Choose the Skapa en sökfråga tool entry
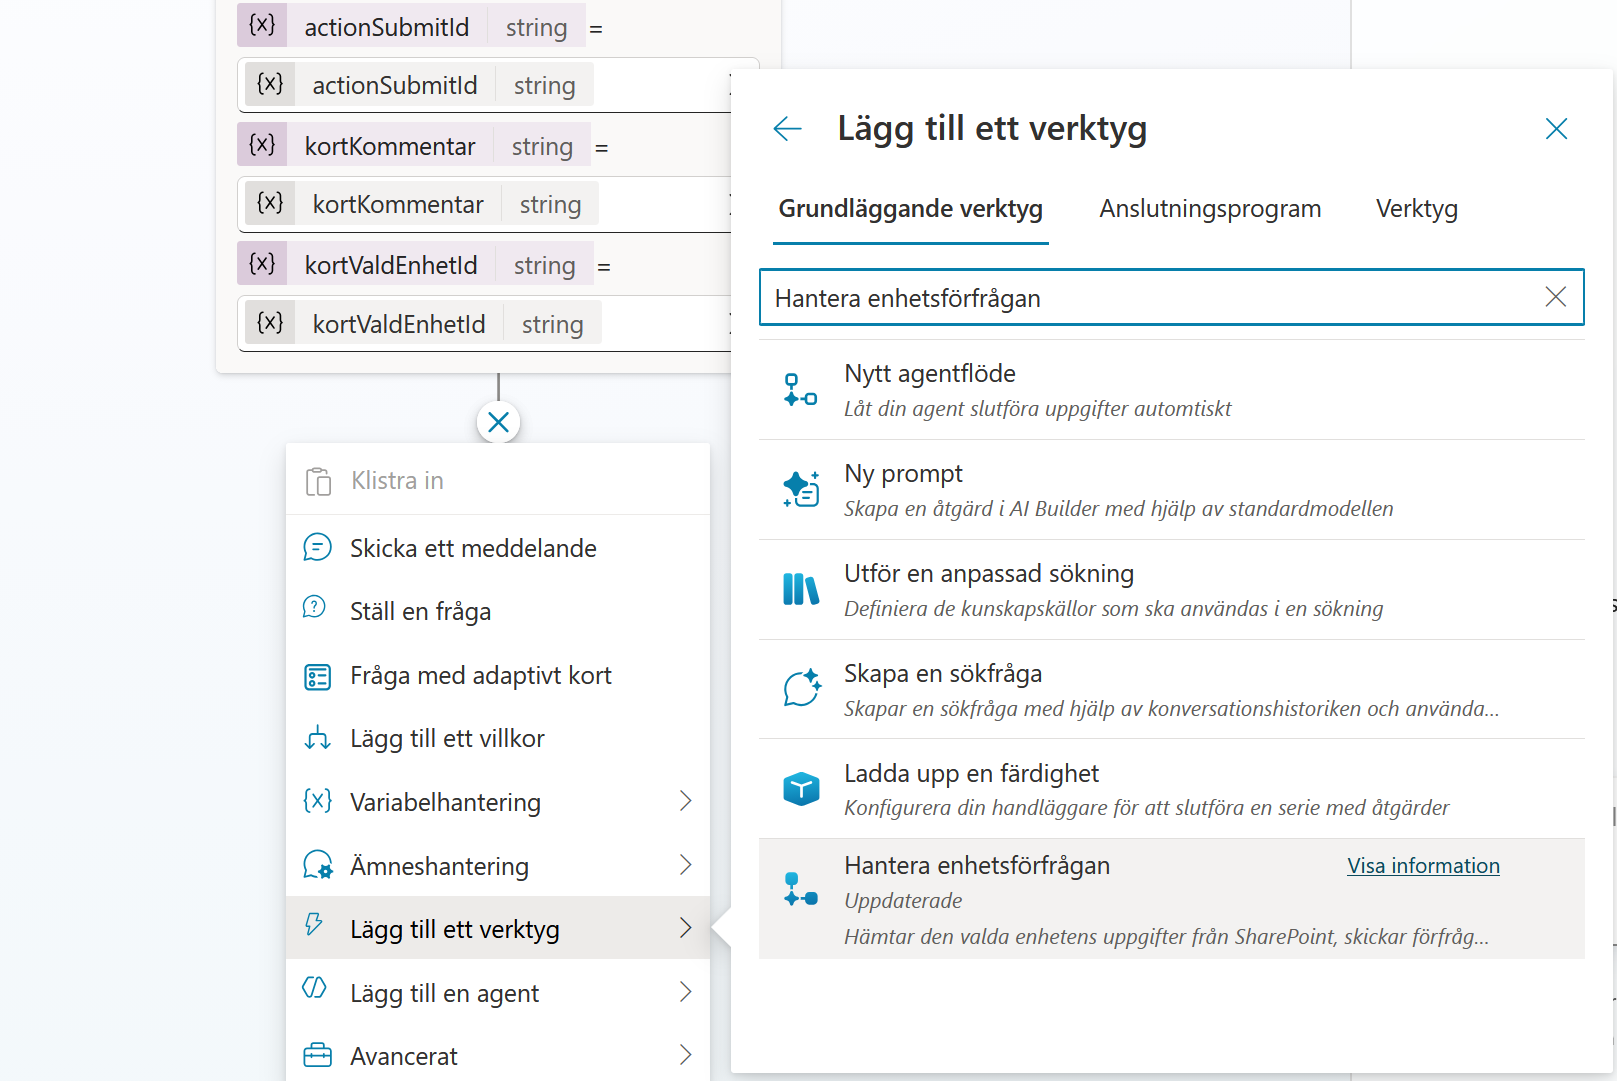Viewport: 1617px width, 1081px height. tap(1171, 689)
